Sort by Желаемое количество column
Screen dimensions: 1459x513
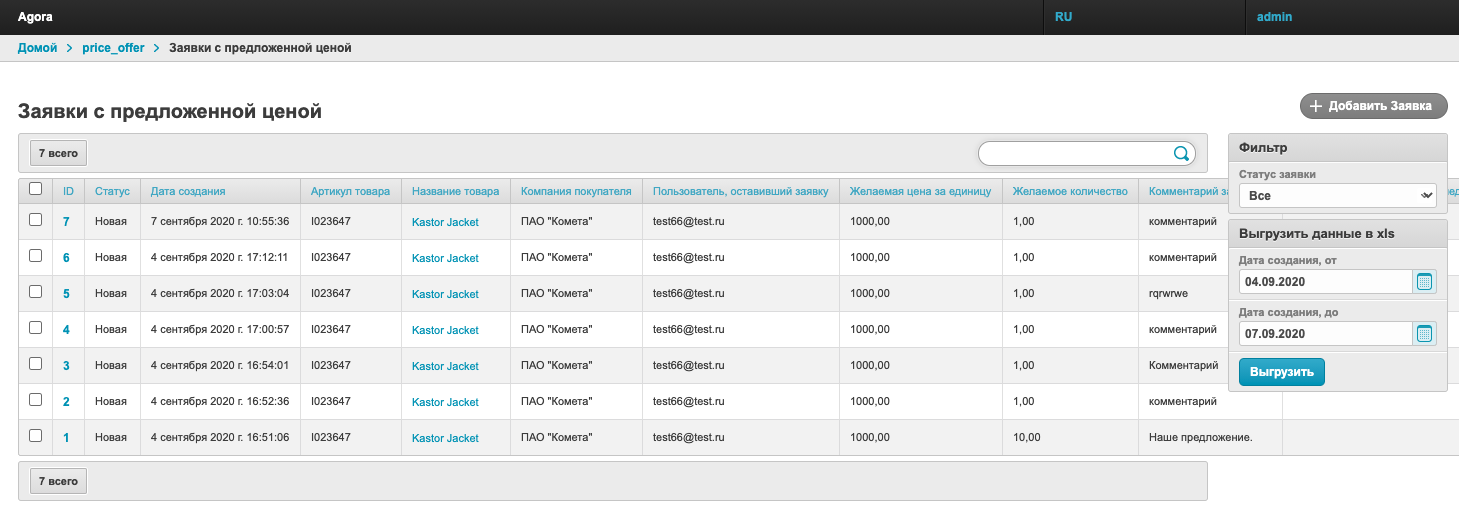(1069, 191)
